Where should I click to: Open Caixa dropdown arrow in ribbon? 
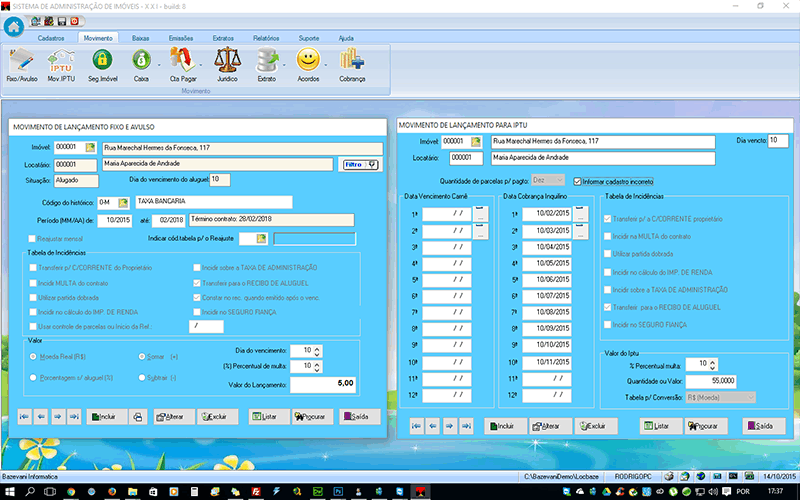pos(159,65)
